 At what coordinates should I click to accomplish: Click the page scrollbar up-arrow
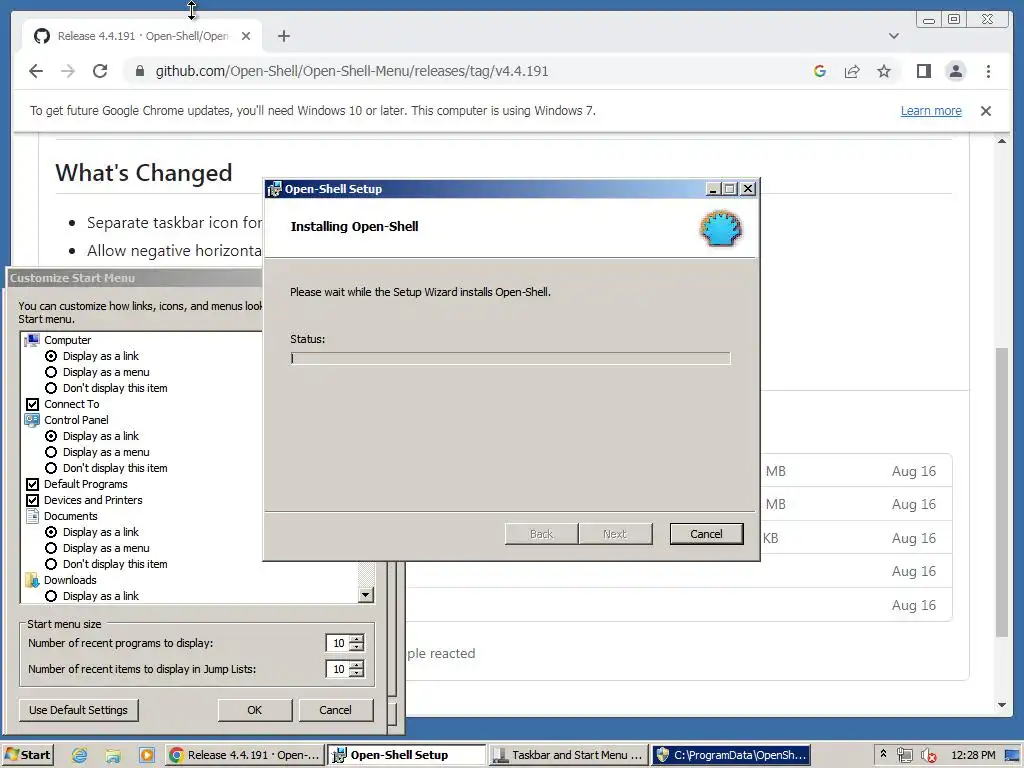coord(1002,140)
